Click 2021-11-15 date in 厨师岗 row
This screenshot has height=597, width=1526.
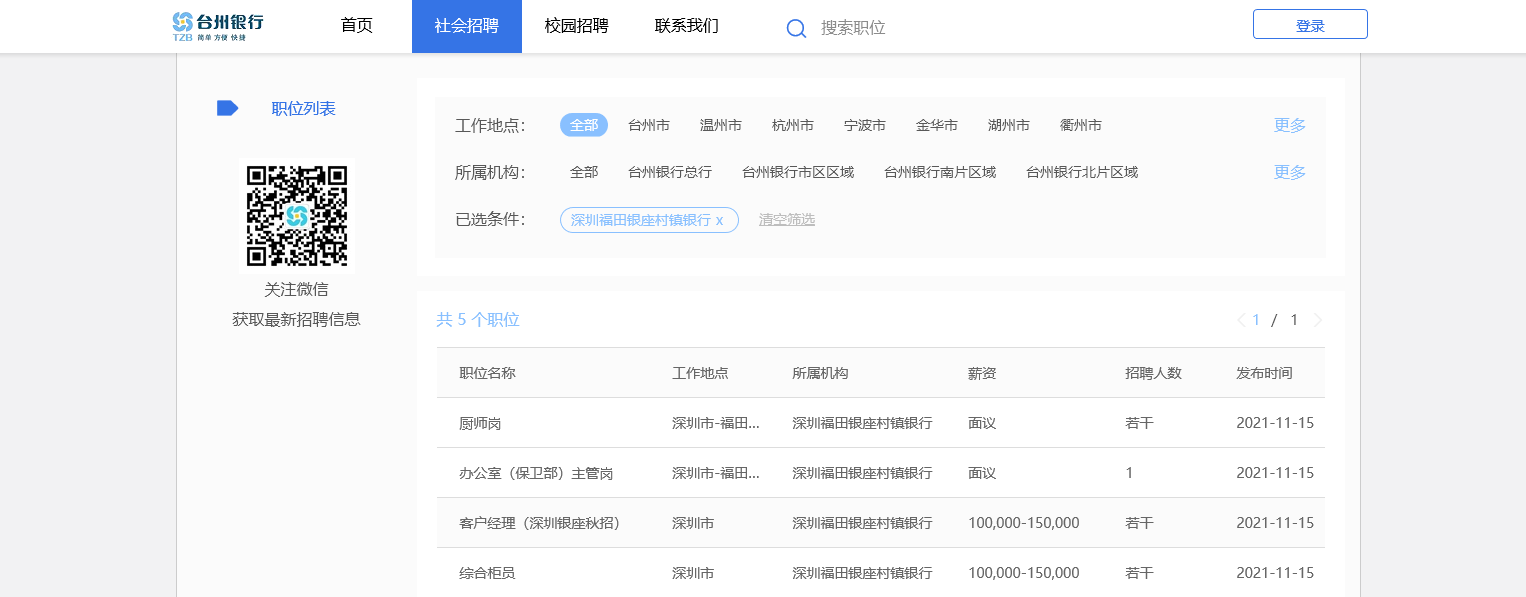click(x=1275, y=423)
